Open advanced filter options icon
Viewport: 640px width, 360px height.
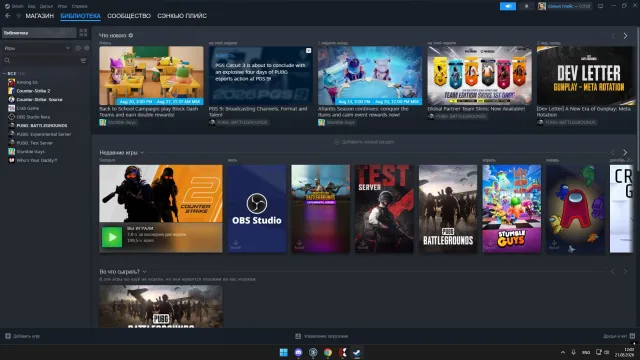pos(83,60)
